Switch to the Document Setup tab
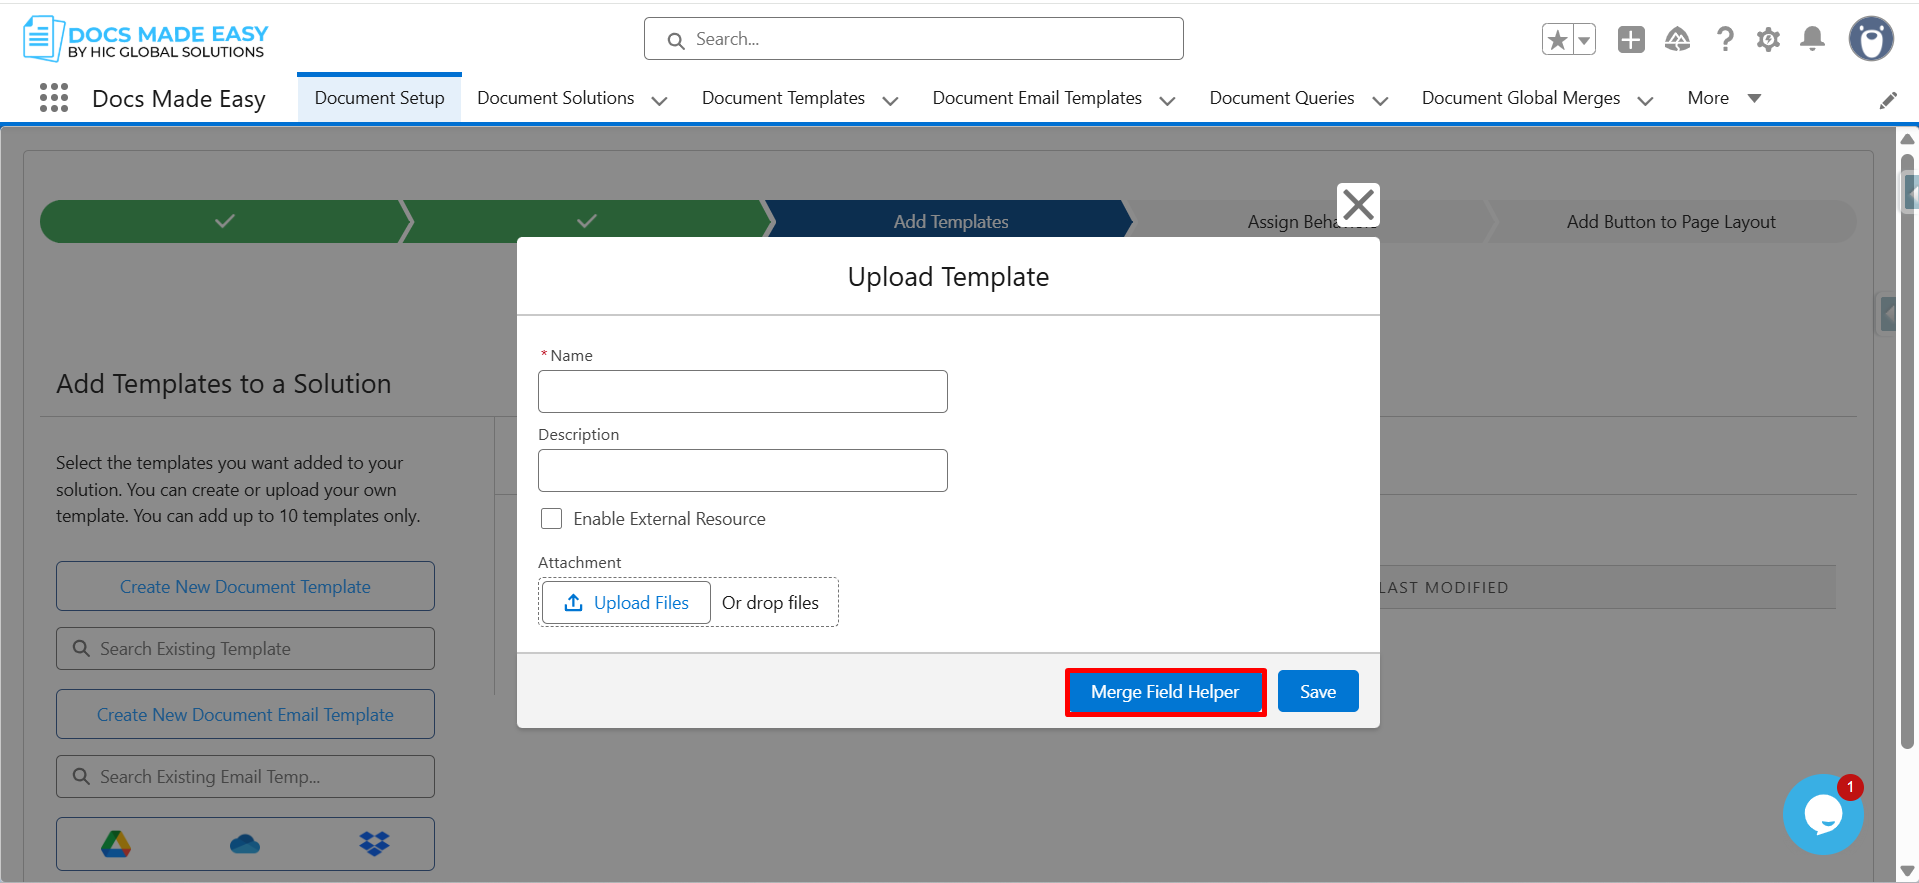This screenshot has height=883, width=1919. tap(379, 98)
